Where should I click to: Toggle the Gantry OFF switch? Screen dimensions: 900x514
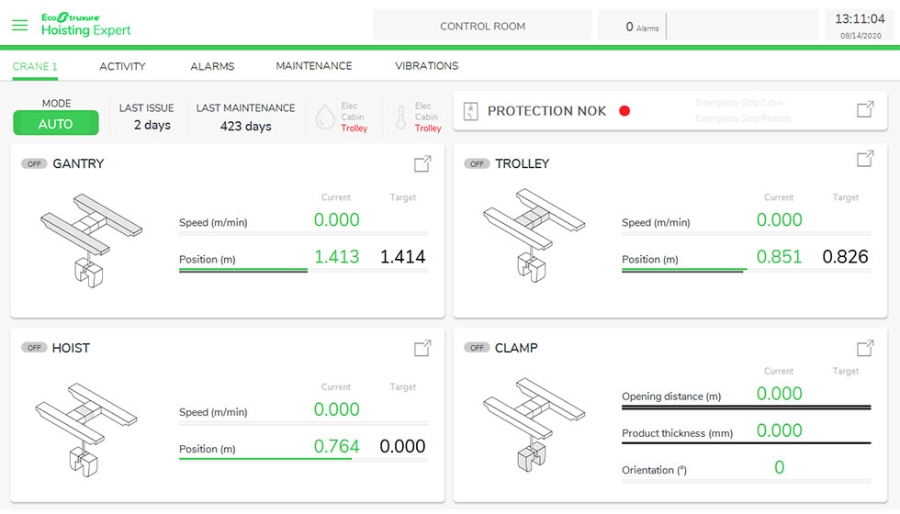(x=34, y=164)
